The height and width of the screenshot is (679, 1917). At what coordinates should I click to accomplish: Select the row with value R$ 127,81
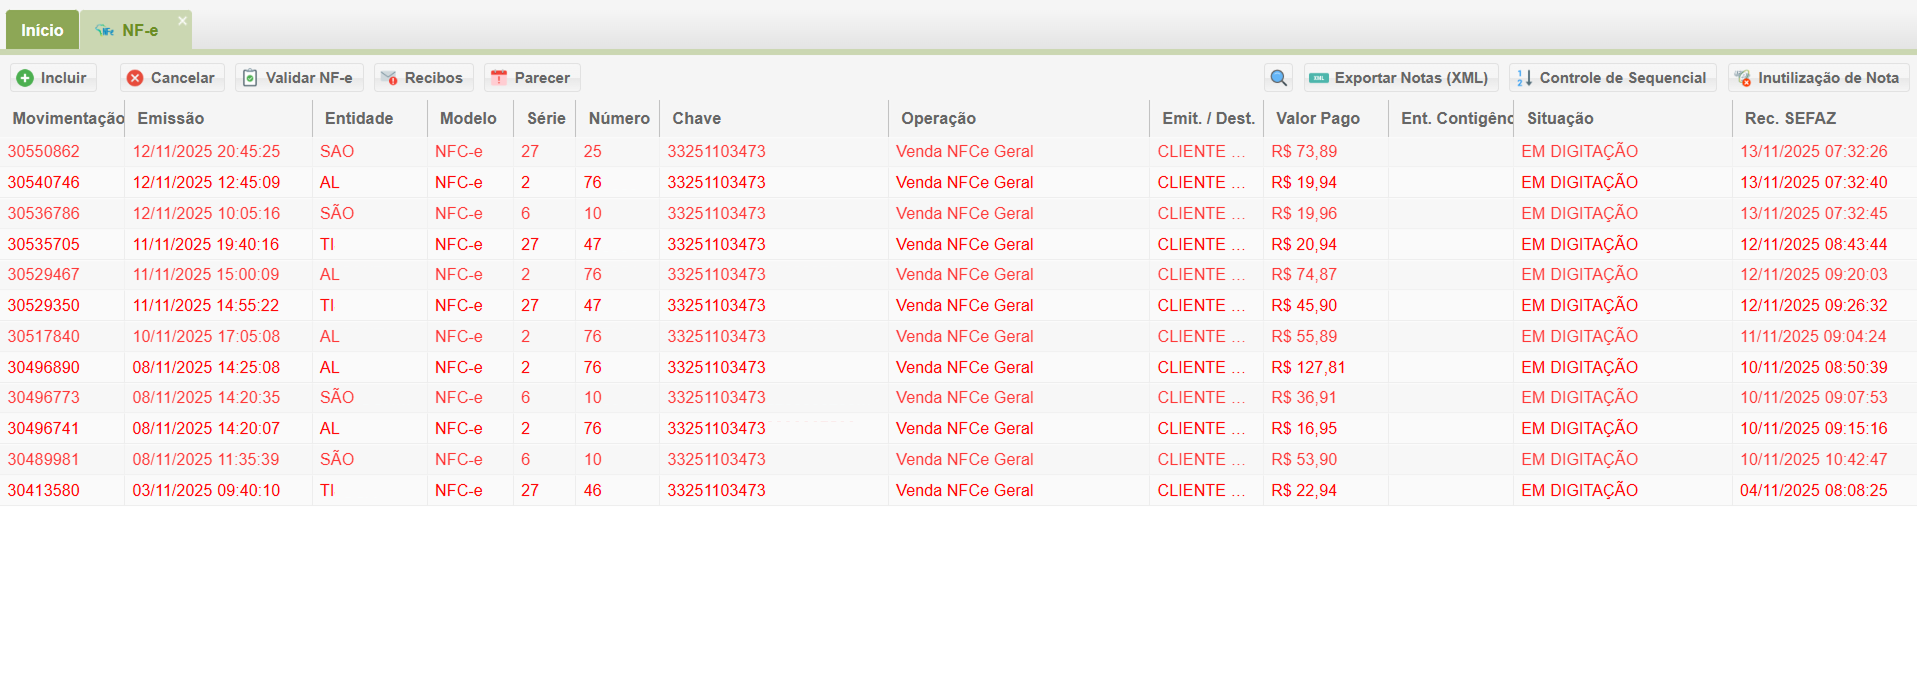[x=1307, y=367]
